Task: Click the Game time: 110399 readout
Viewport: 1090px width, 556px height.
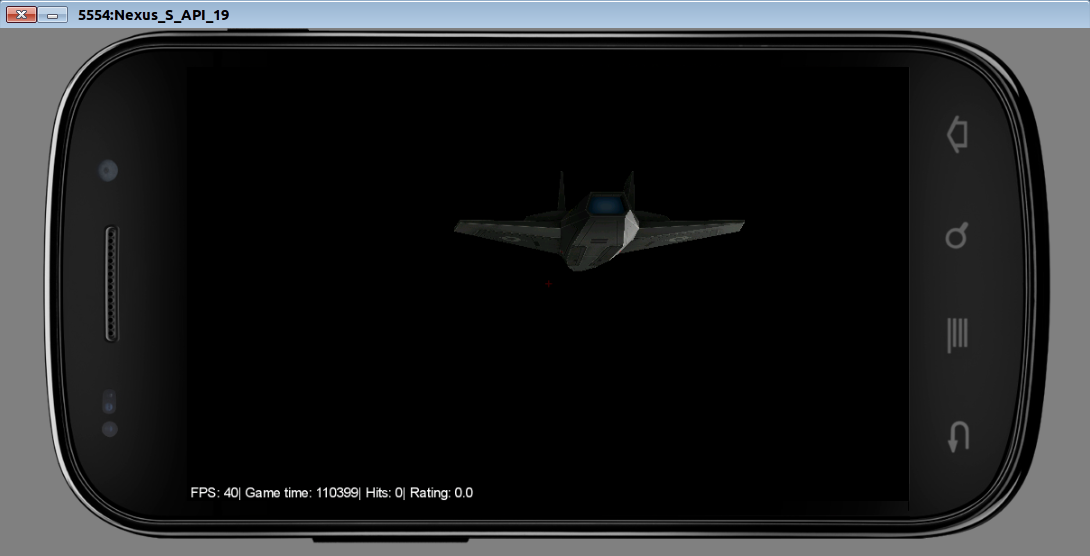Action: [x=301, y=493]
